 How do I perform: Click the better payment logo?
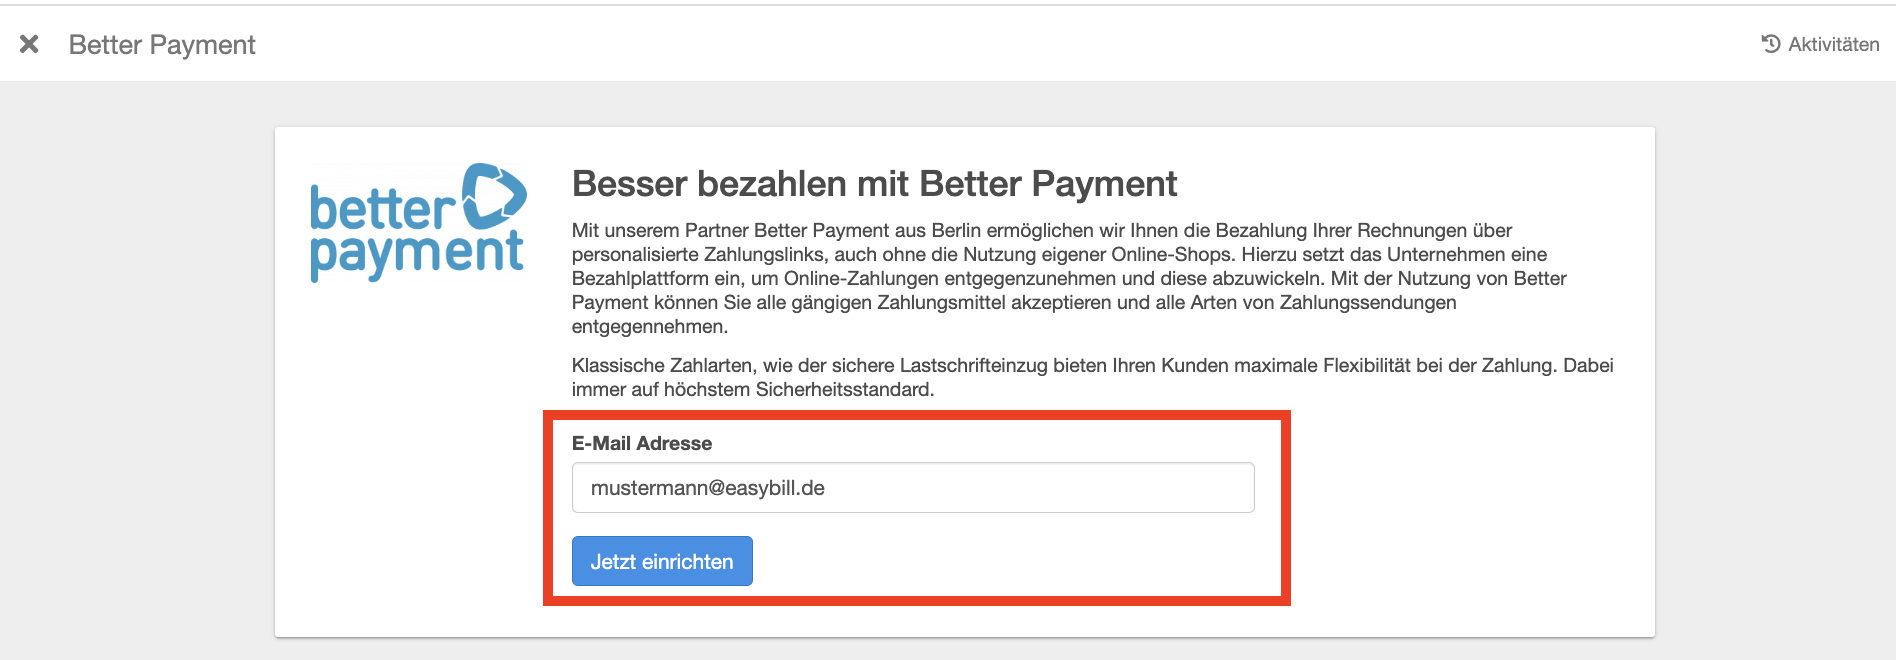point(418,222)
